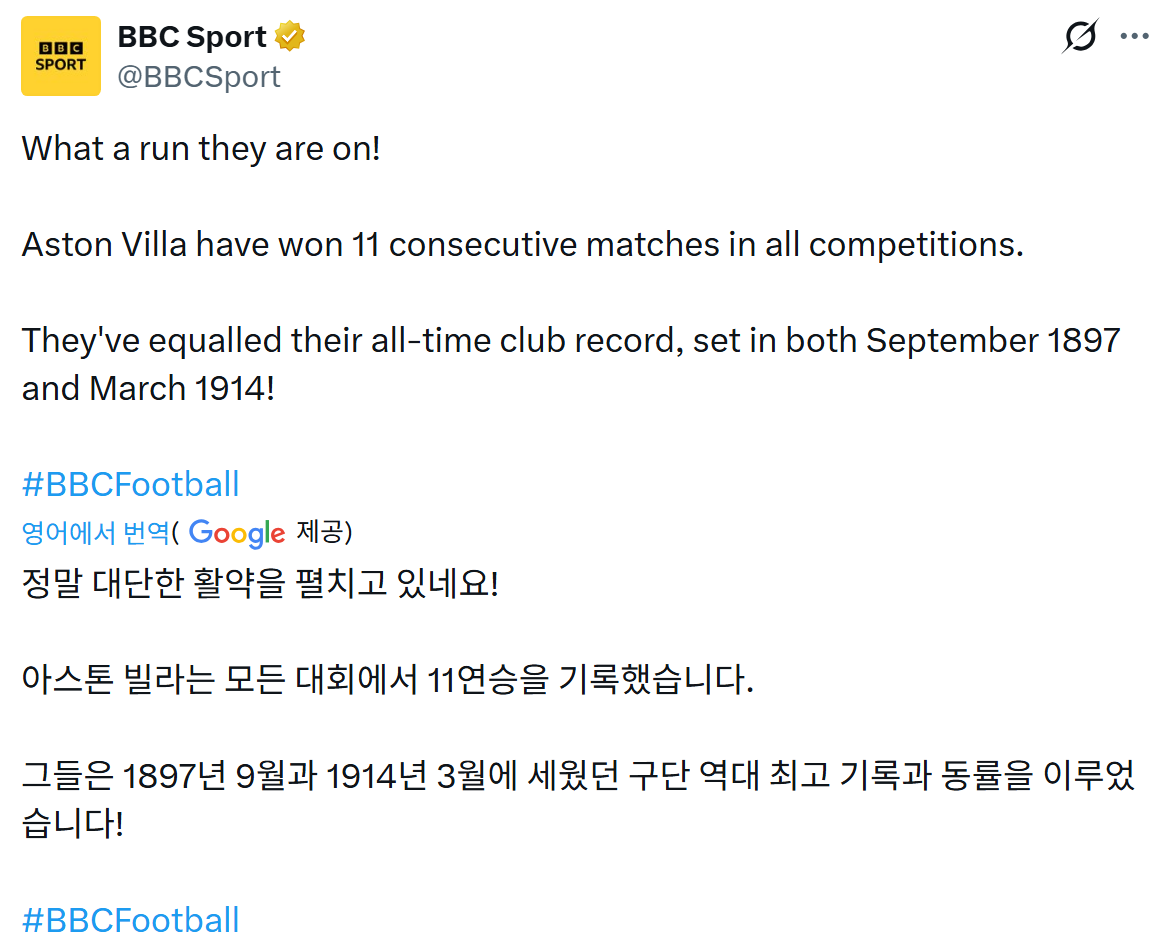
Task: Click the 'What a run they are on!' line
Action: (x=201, y=149)
